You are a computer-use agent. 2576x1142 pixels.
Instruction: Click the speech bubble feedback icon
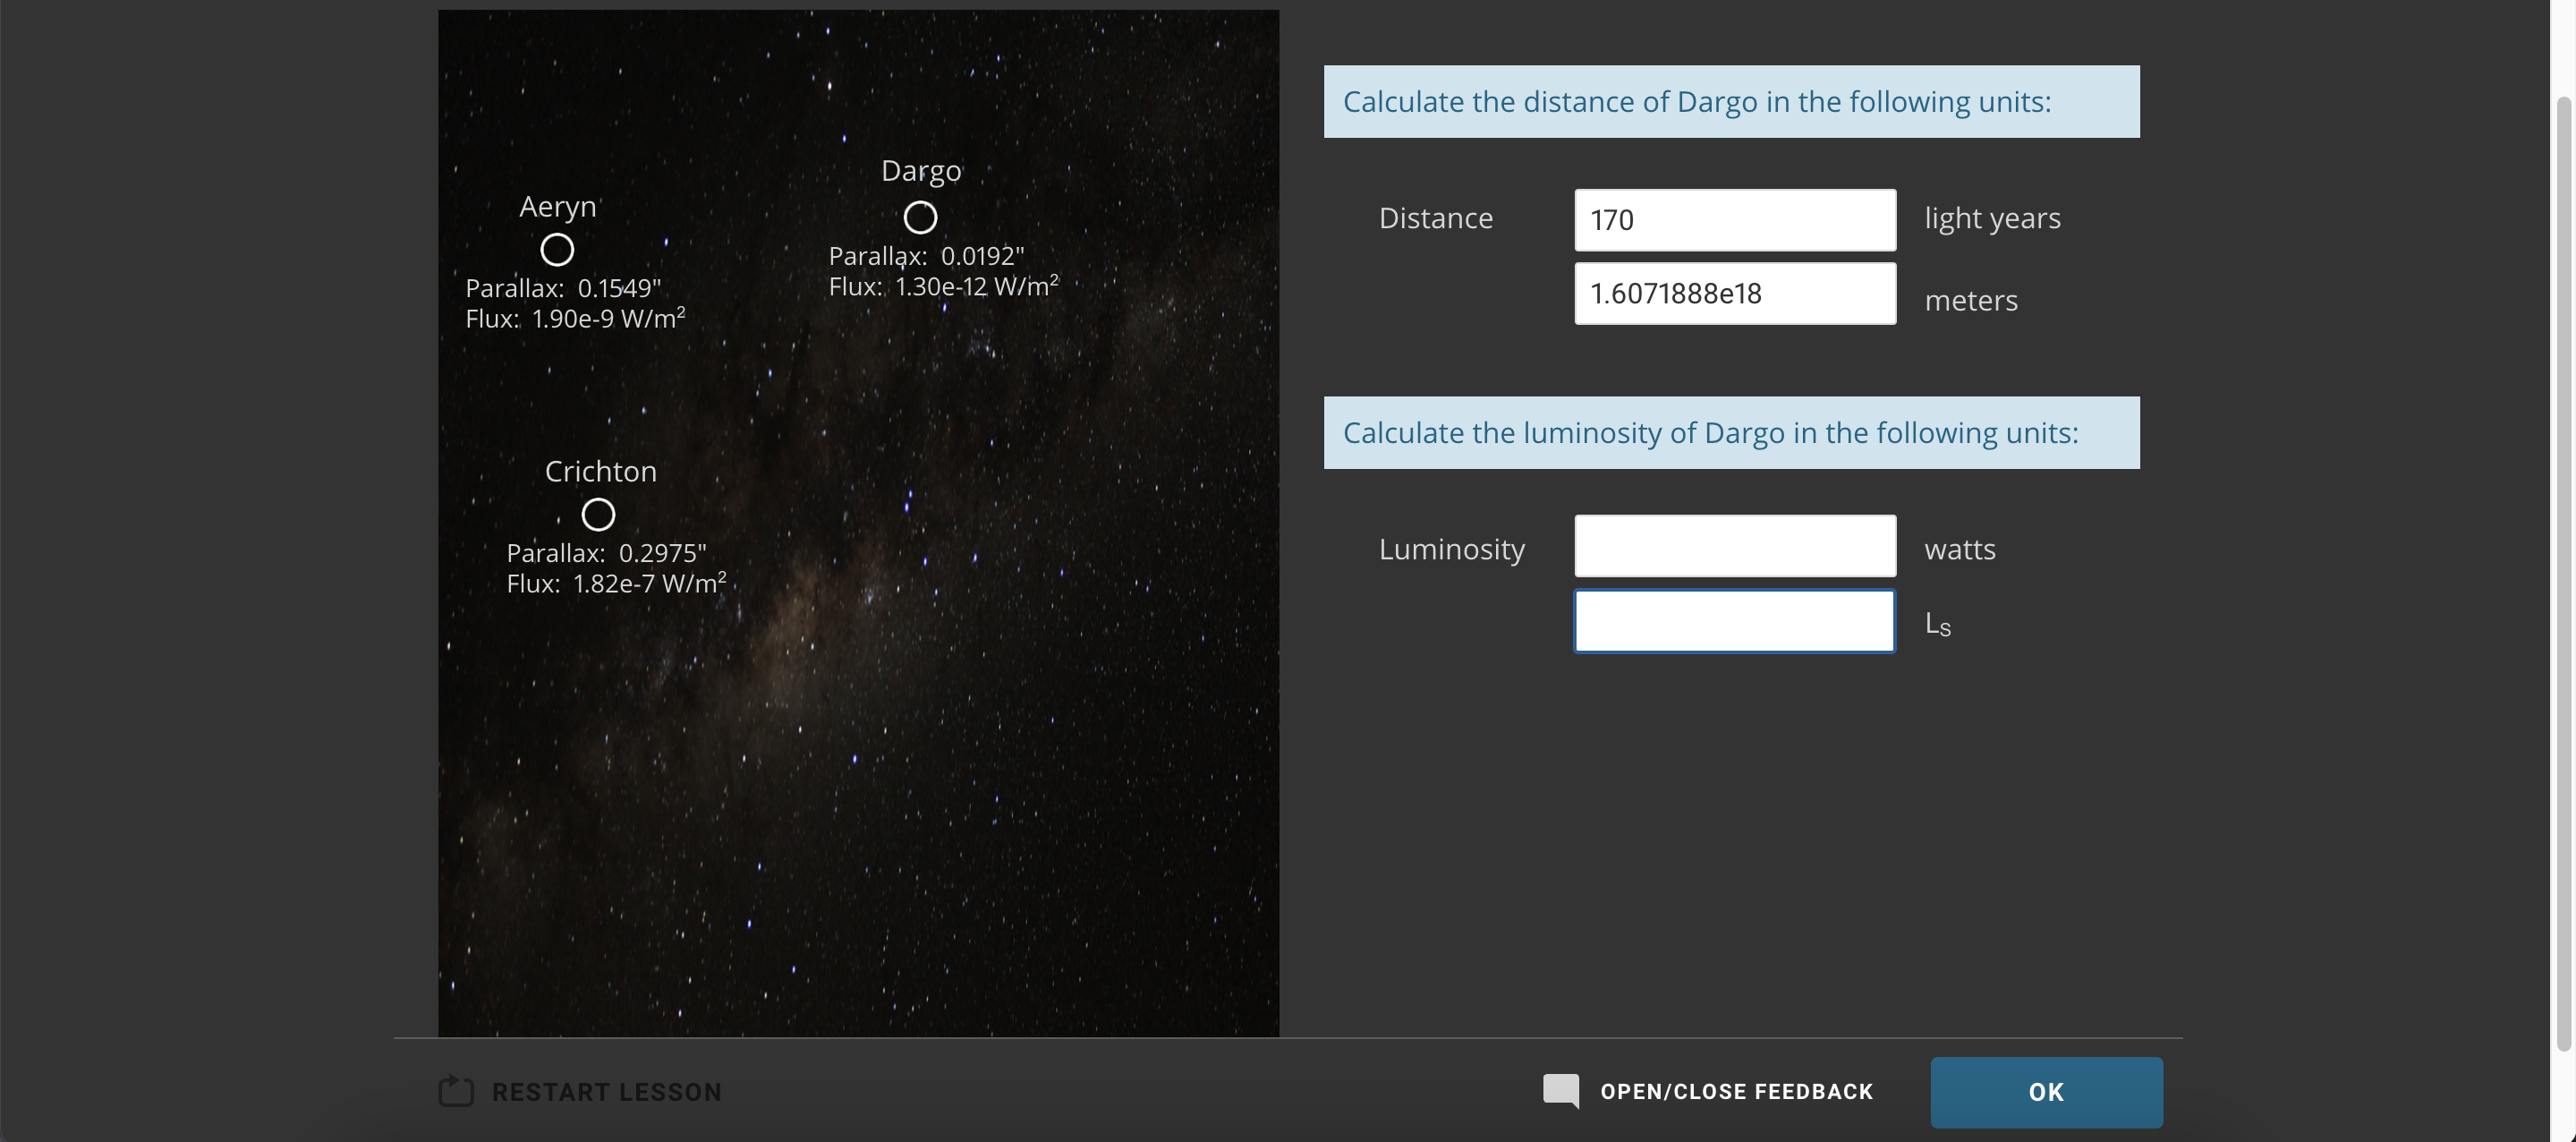(x=1562, y=1091)
